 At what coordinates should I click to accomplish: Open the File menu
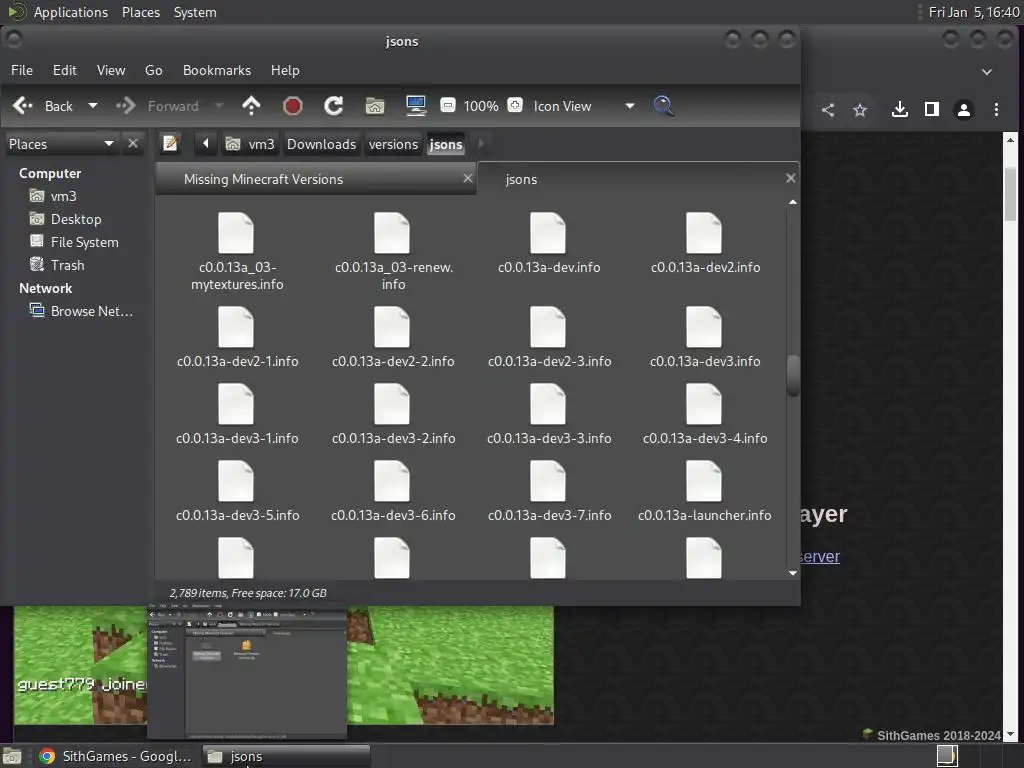pos(22,70)
